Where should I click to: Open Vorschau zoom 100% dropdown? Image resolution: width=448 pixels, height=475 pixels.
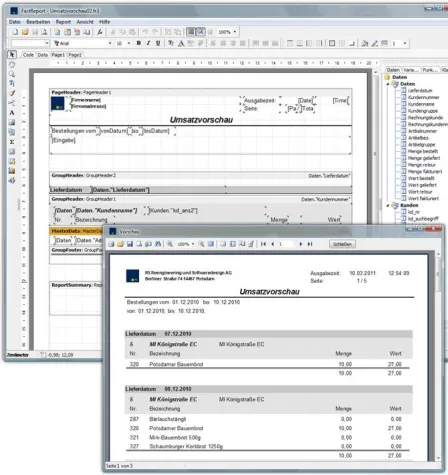[193, 244]
